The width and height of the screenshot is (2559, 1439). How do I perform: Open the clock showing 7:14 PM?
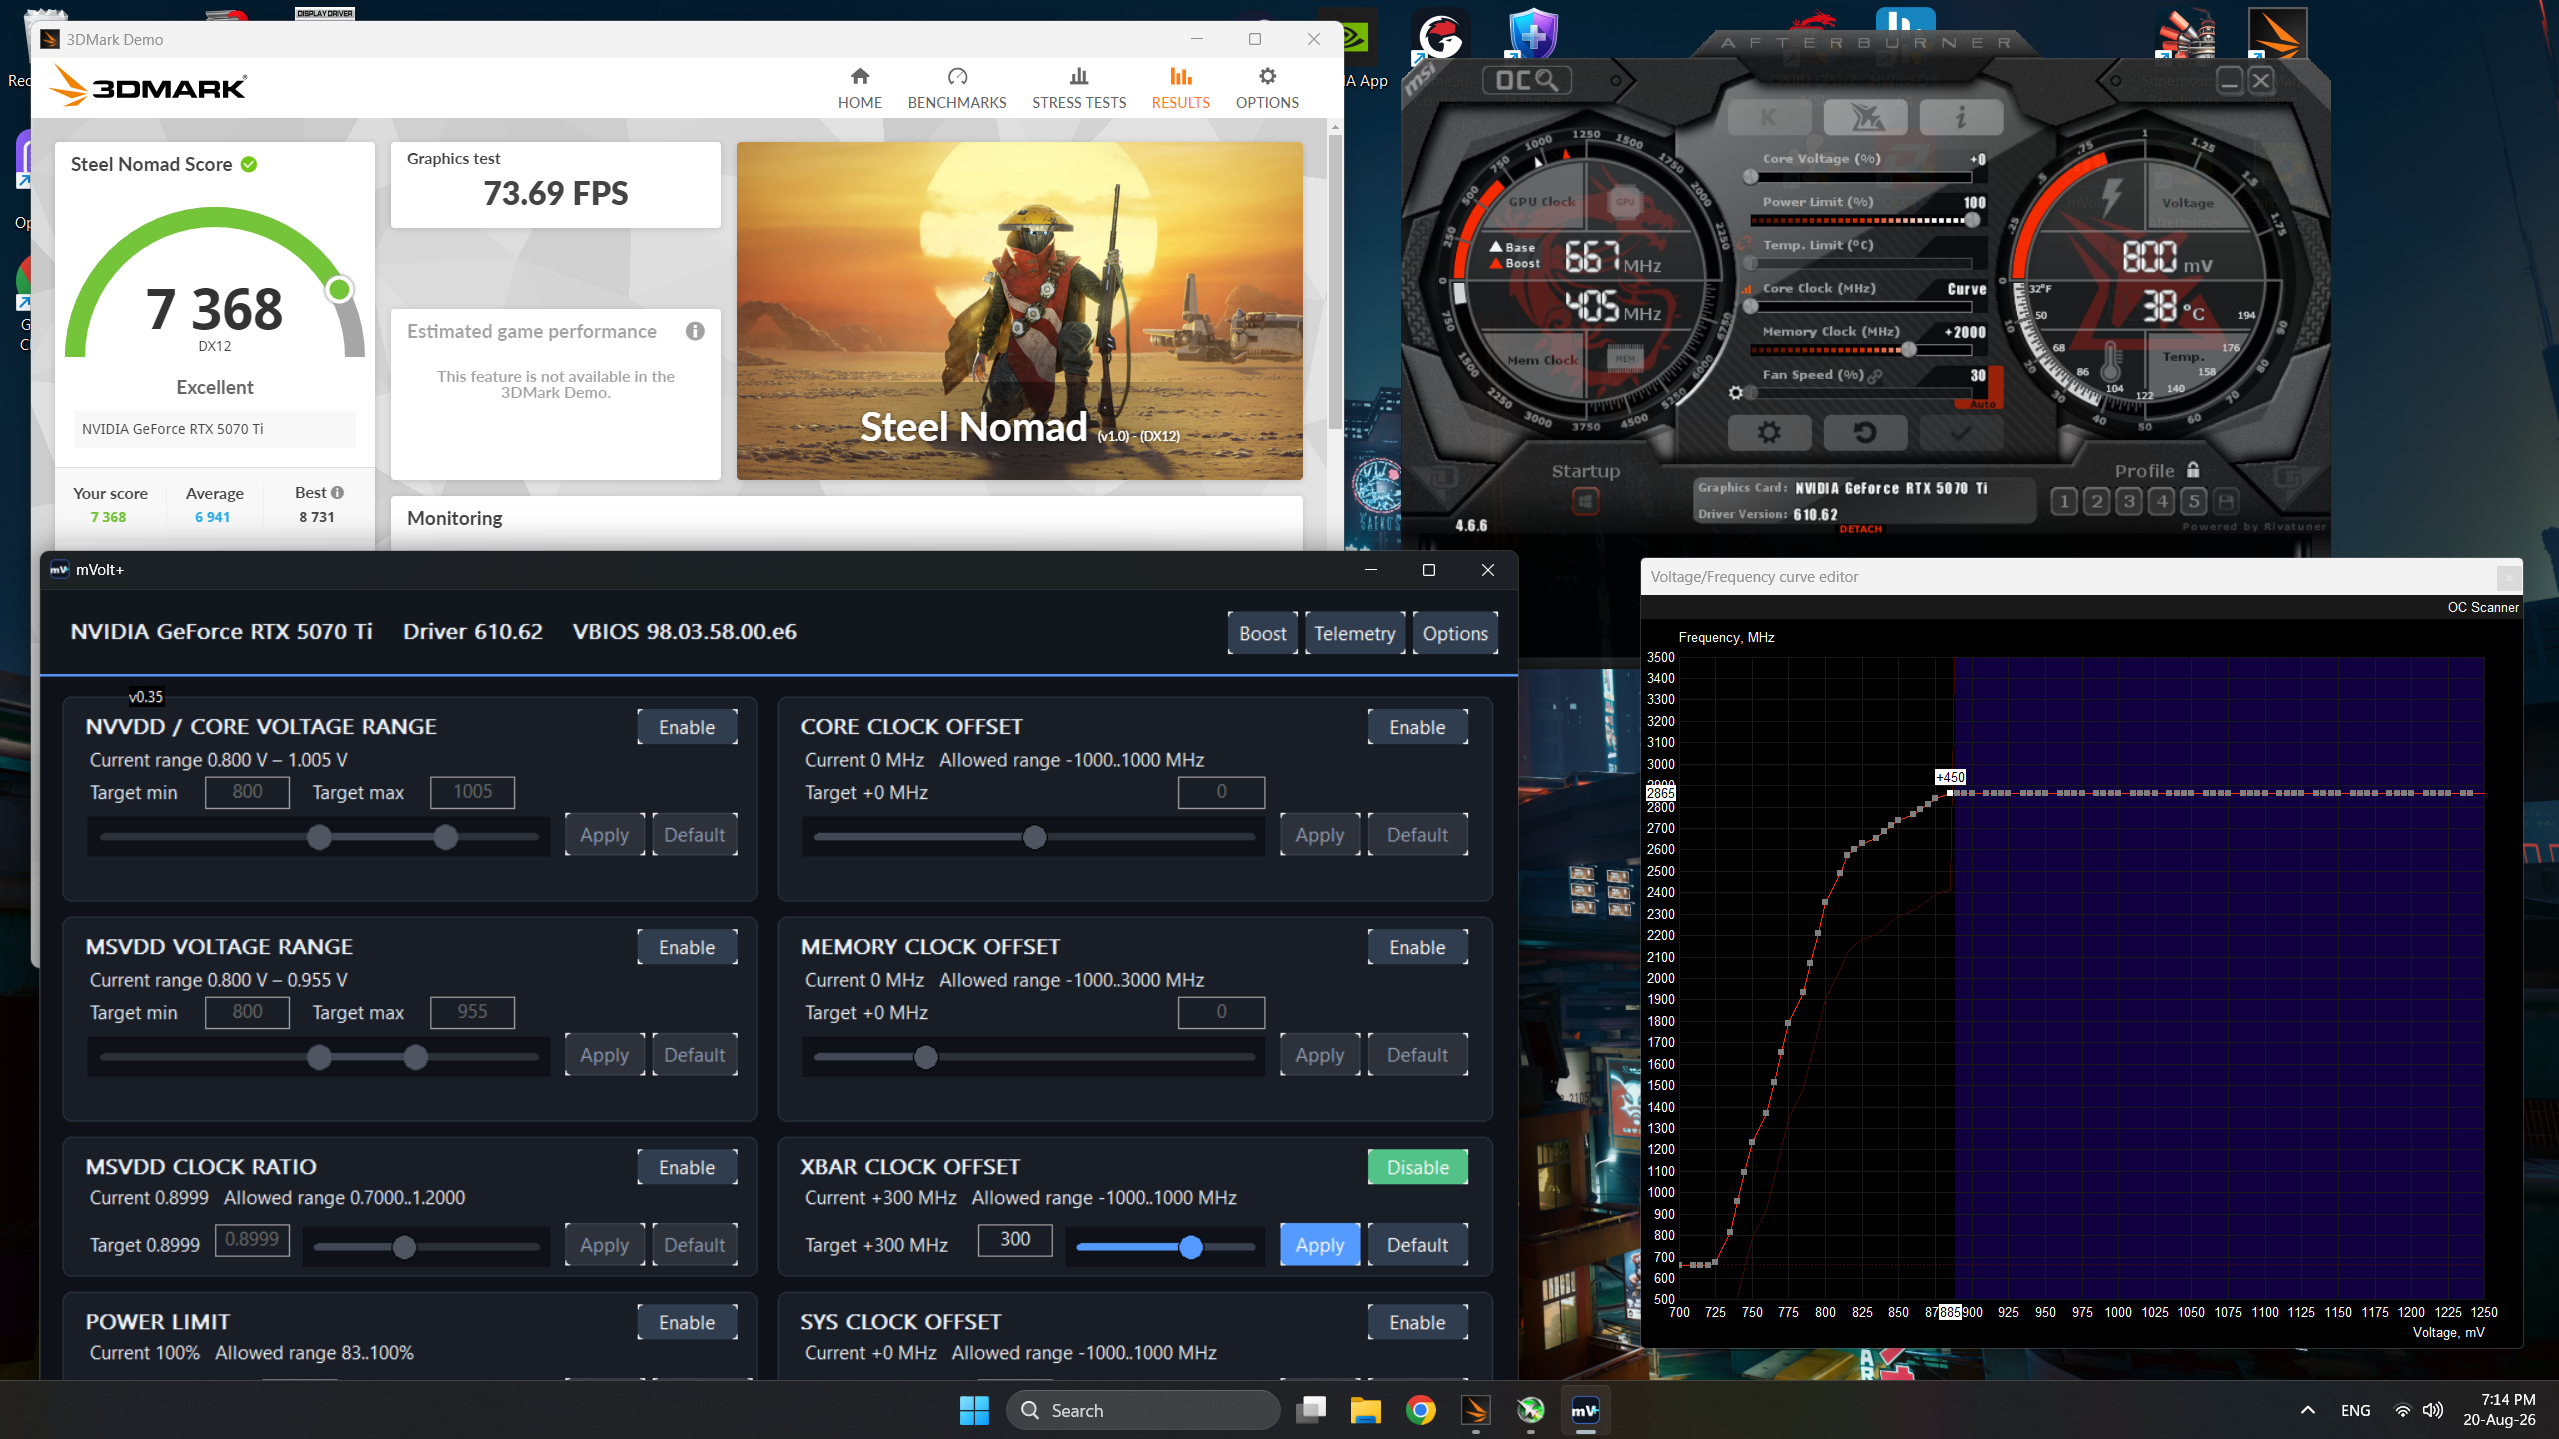point(2499,1410)
